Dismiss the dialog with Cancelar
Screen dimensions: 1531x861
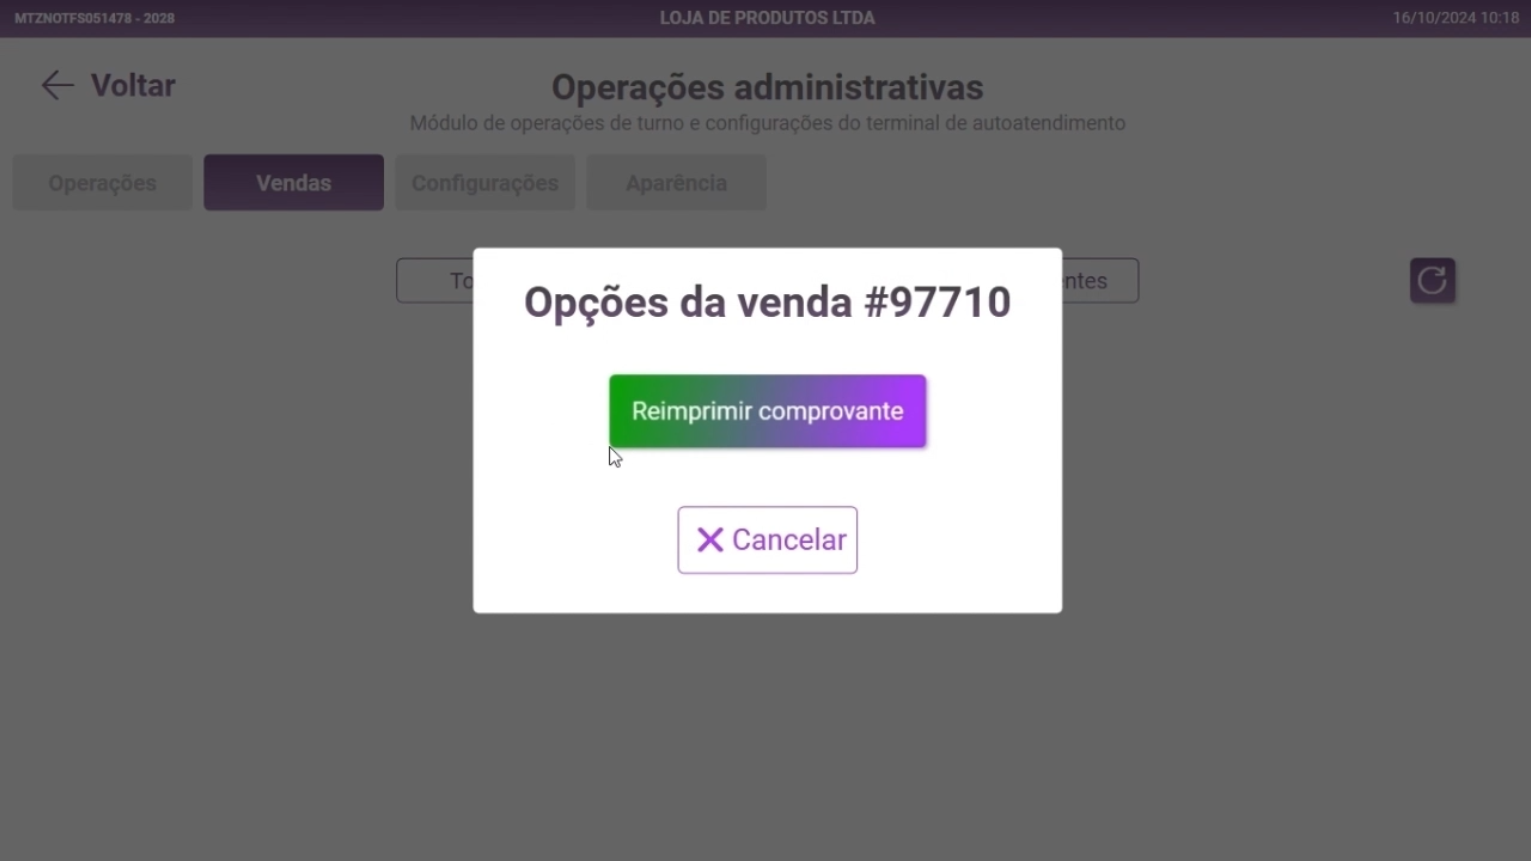(767, 540)
